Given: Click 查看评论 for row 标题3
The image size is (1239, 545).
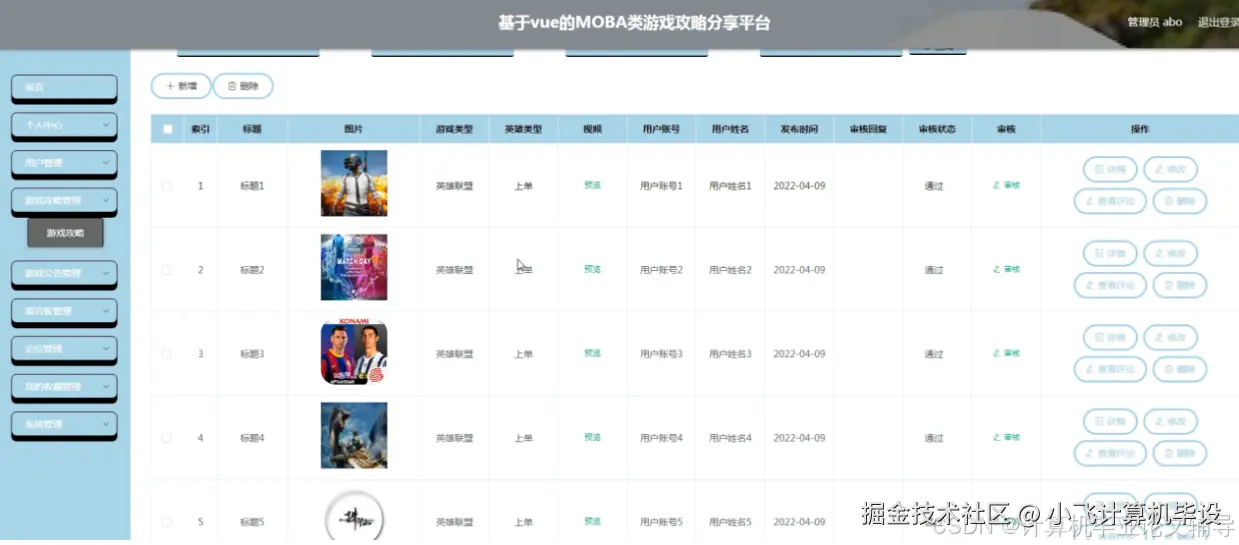Looking at the screenshot, I should point(1110,369).
